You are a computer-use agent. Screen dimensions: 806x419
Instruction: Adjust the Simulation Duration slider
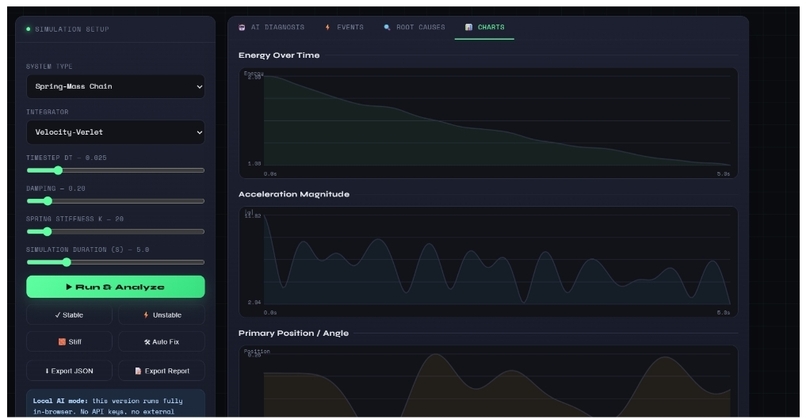coord(115,262)
